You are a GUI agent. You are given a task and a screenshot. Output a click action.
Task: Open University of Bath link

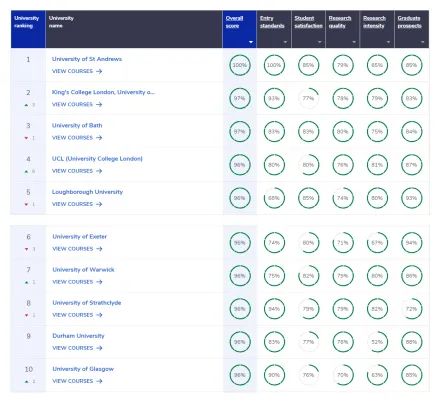click(77, 125)
